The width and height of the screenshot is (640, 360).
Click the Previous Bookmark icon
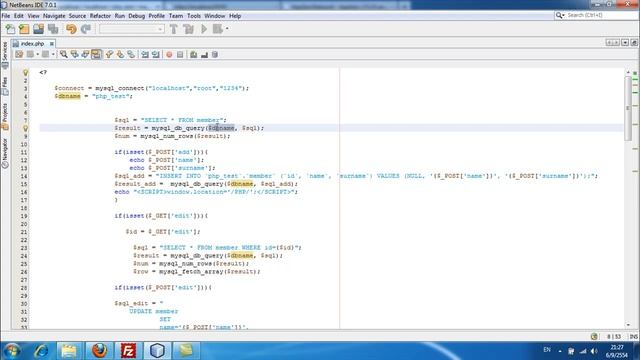(109, 54)
